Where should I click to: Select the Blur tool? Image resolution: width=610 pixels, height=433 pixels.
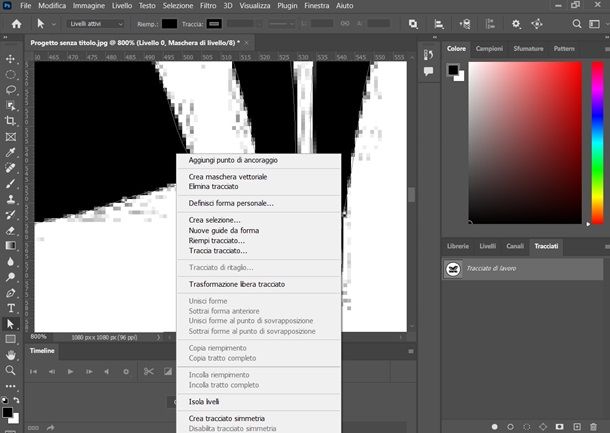coord(11,261)
